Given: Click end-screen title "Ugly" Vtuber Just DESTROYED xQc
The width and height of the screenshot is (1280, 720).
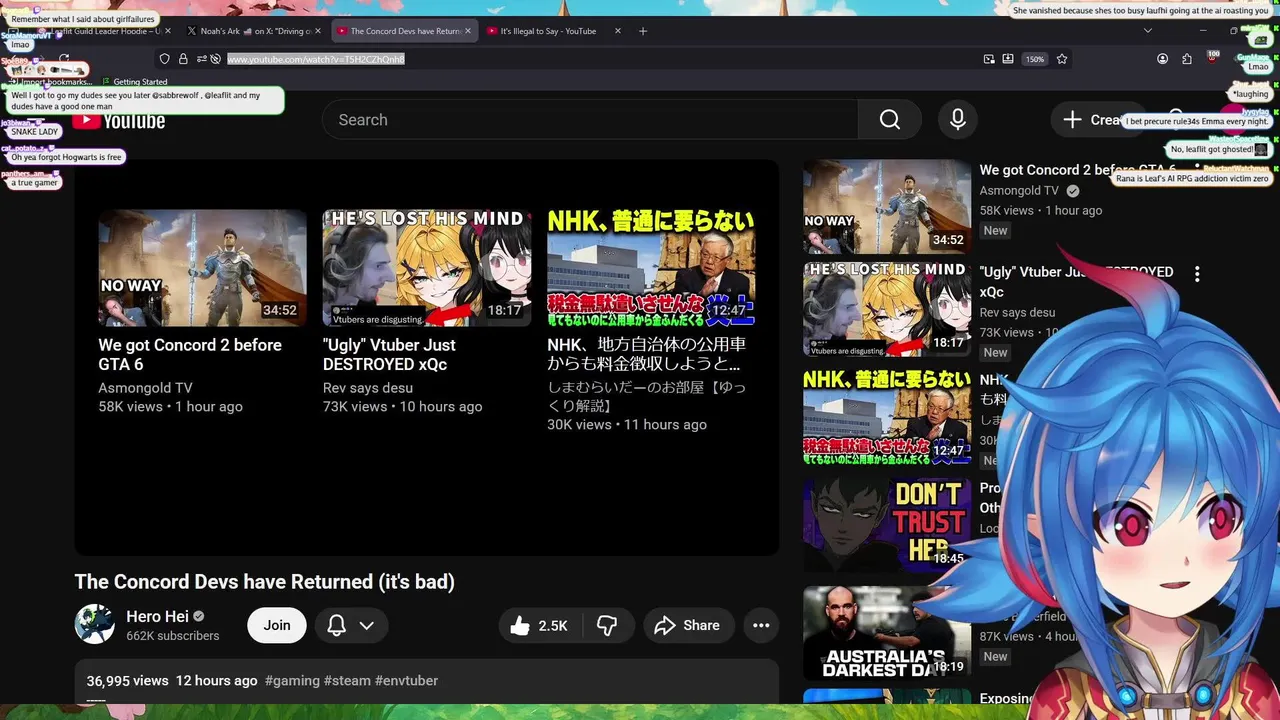Looking at the screenshot, I should point(389,355).
